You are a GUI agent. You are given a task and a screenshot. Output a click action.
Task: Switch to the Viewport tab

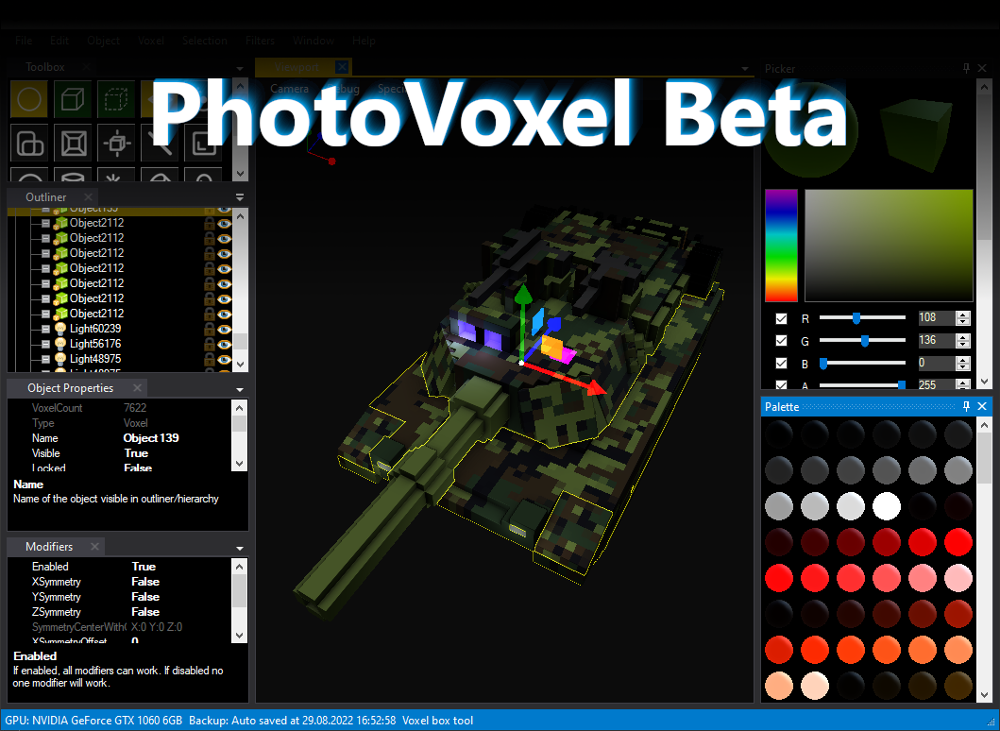coord(296,67)
